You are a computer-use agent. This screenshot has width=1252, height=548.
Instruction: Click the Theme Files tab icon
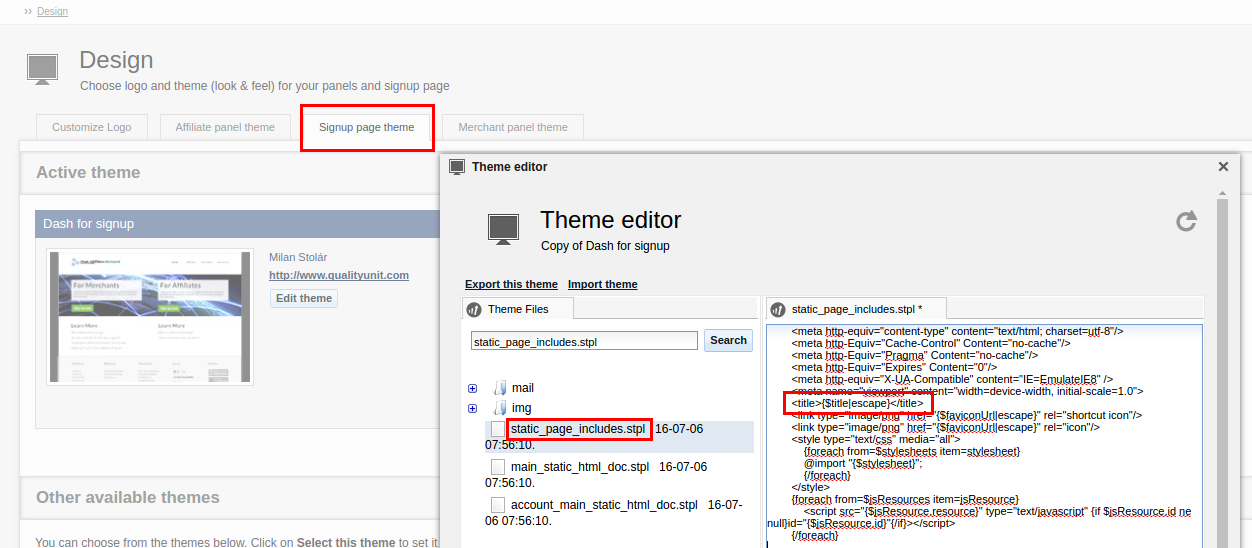tap(474, 310)
